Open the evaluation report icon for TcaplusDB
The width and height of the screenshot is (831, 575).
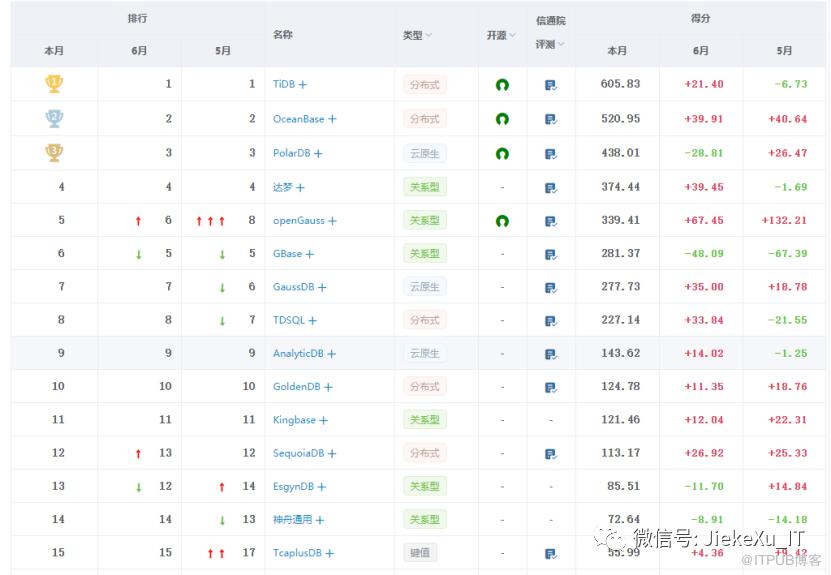click(x=551, y=554)
